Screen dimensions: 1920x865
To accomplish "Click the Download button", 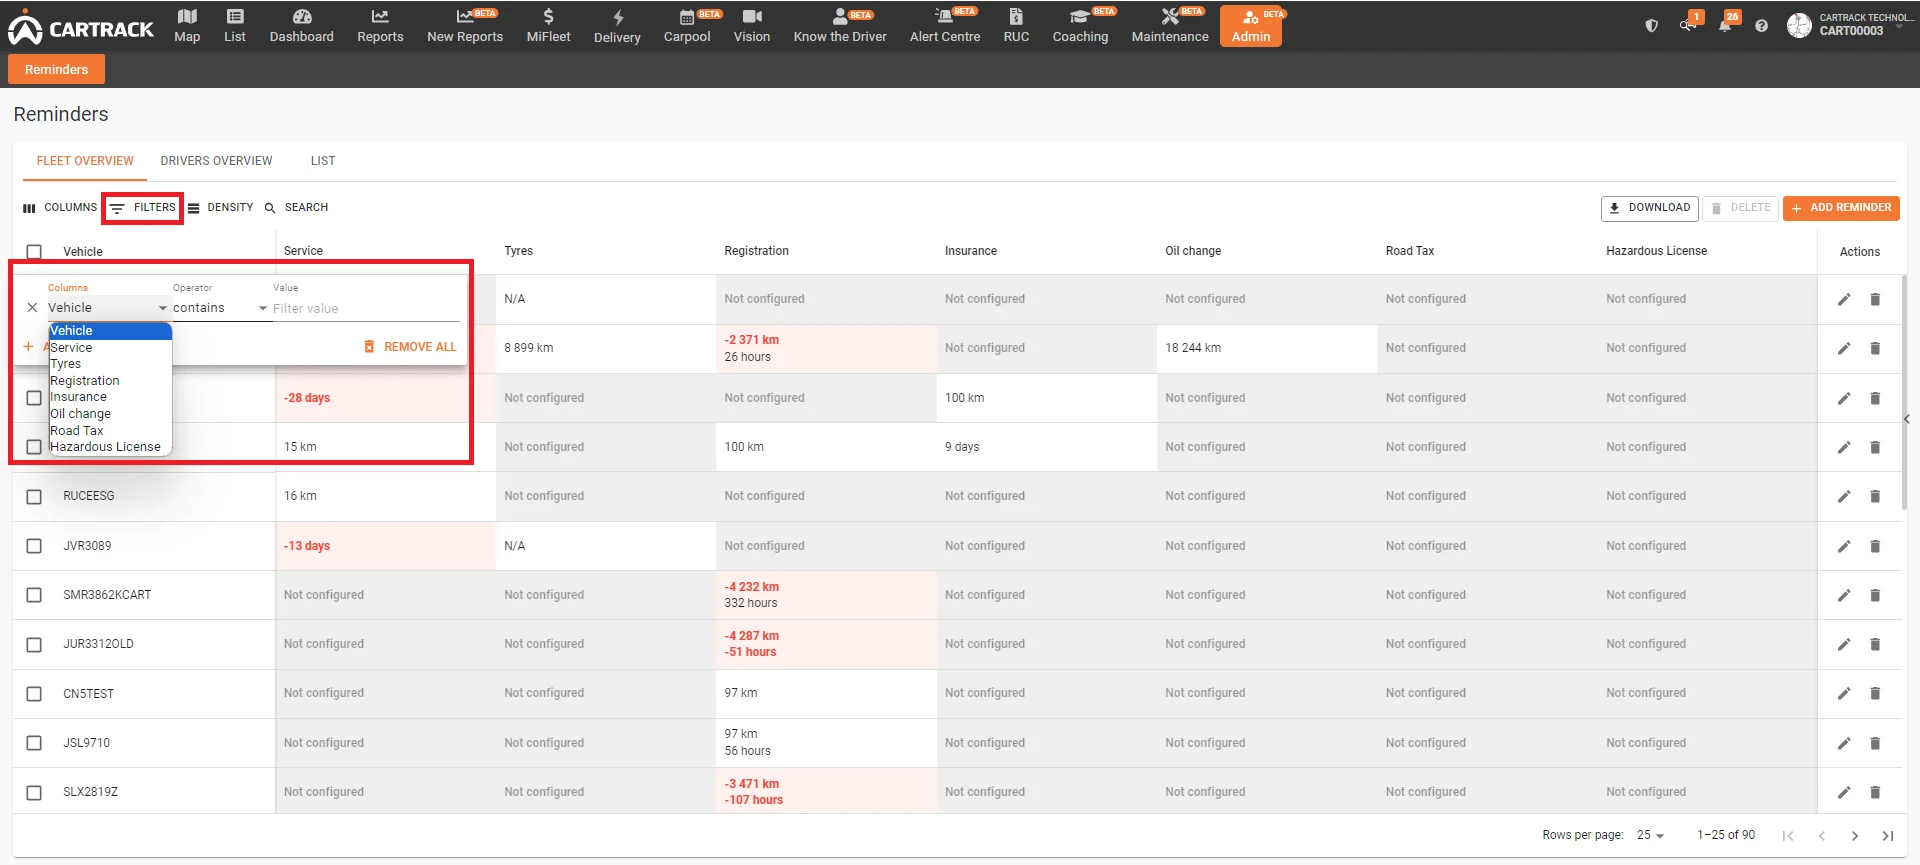I will [x=1651, y=208].
